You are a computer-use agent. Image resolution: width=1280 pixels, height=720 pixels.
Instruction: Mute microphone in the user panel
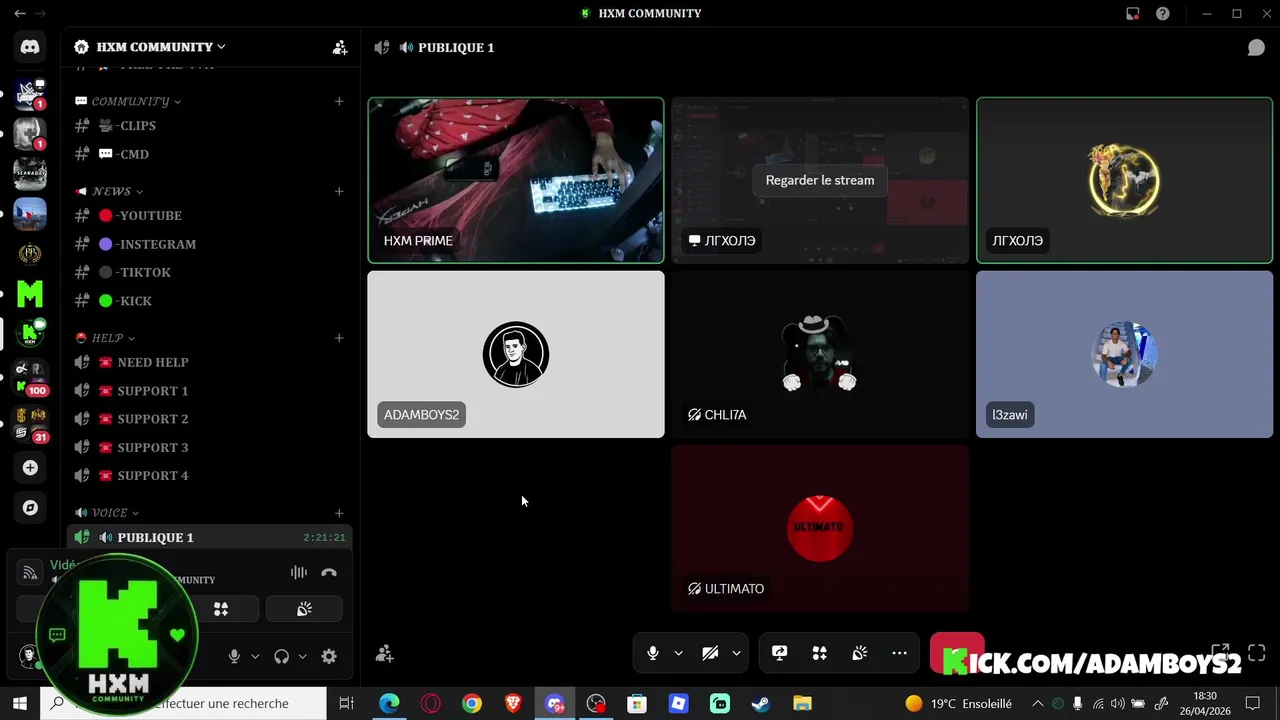[234, 656]
